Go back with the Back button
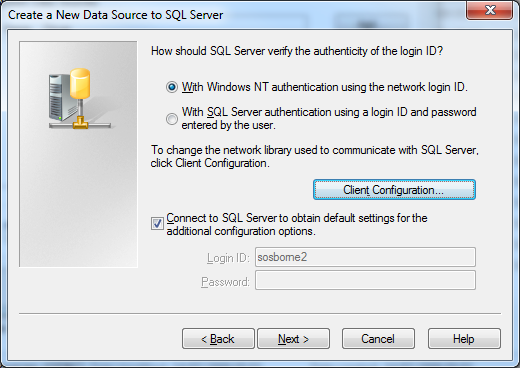The width and height of the screenshot is (520, 368). [x=218, y=339]
